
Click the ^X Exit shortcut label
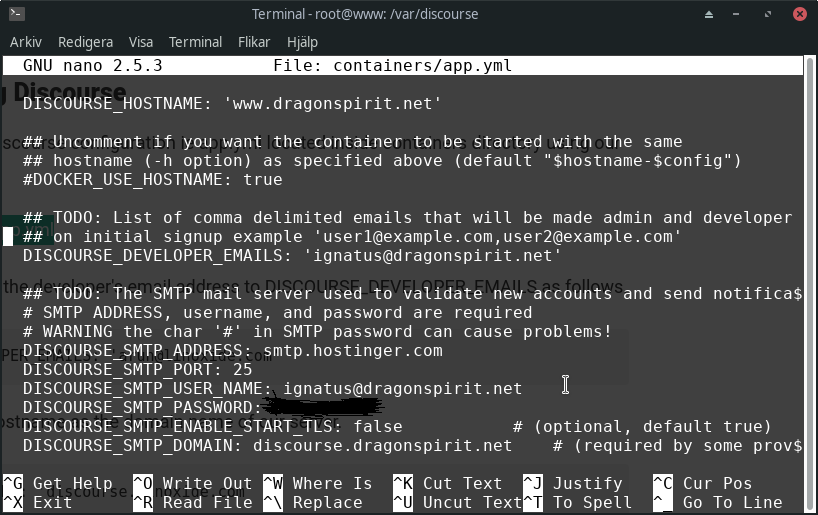pos(38,502)
